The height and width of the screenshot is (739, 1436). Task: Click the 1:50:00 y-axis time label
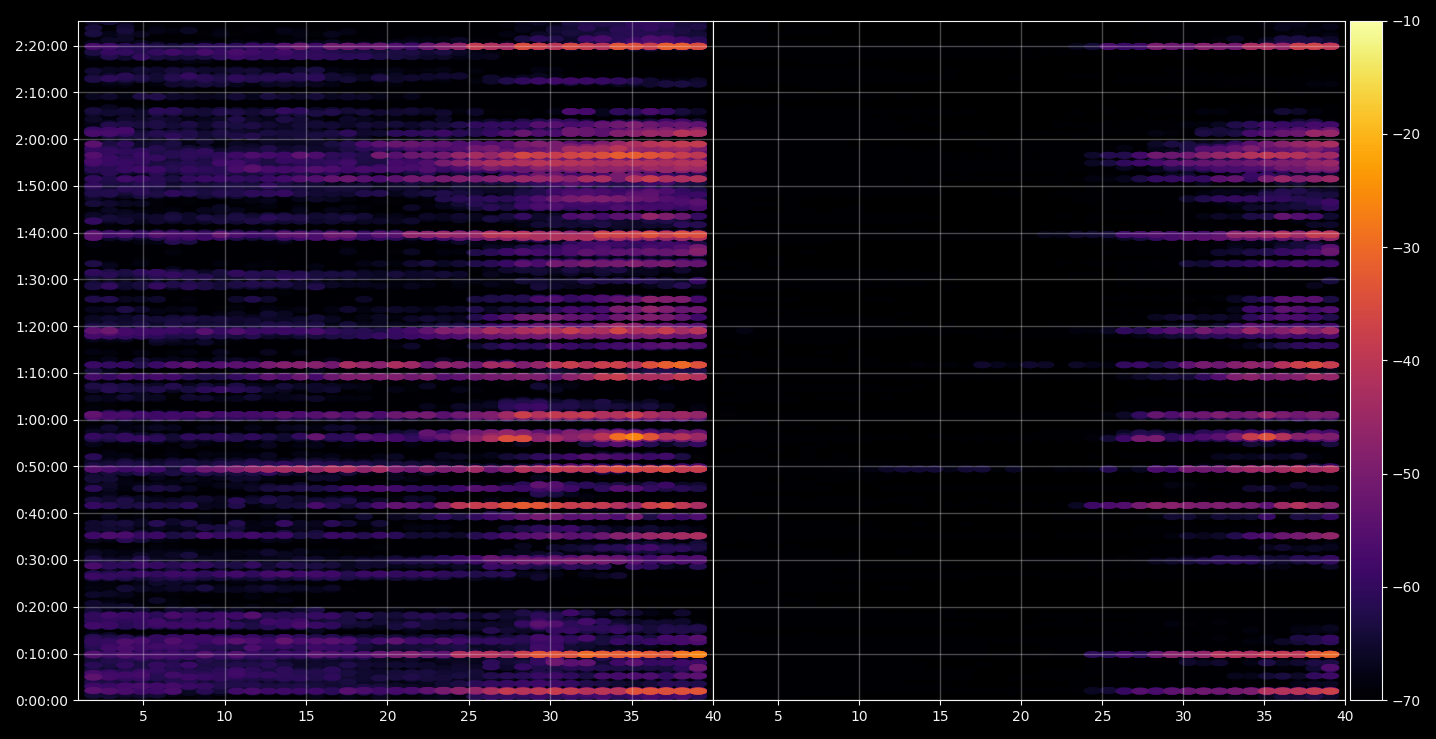(42, 186)
